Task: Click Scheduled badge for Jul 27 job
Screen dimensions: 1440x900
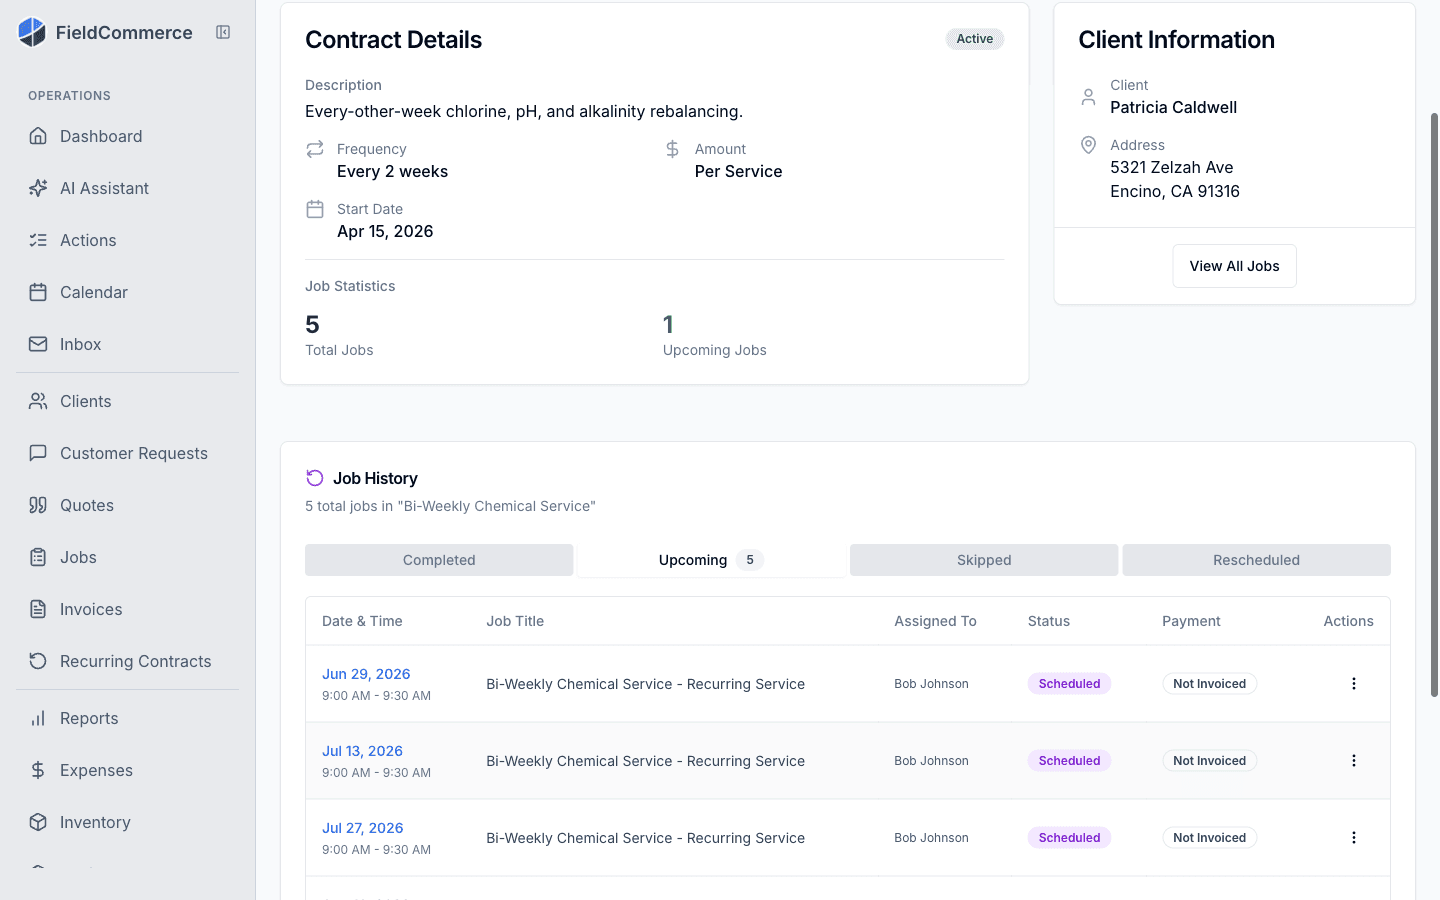Action: coord(1069,838)
